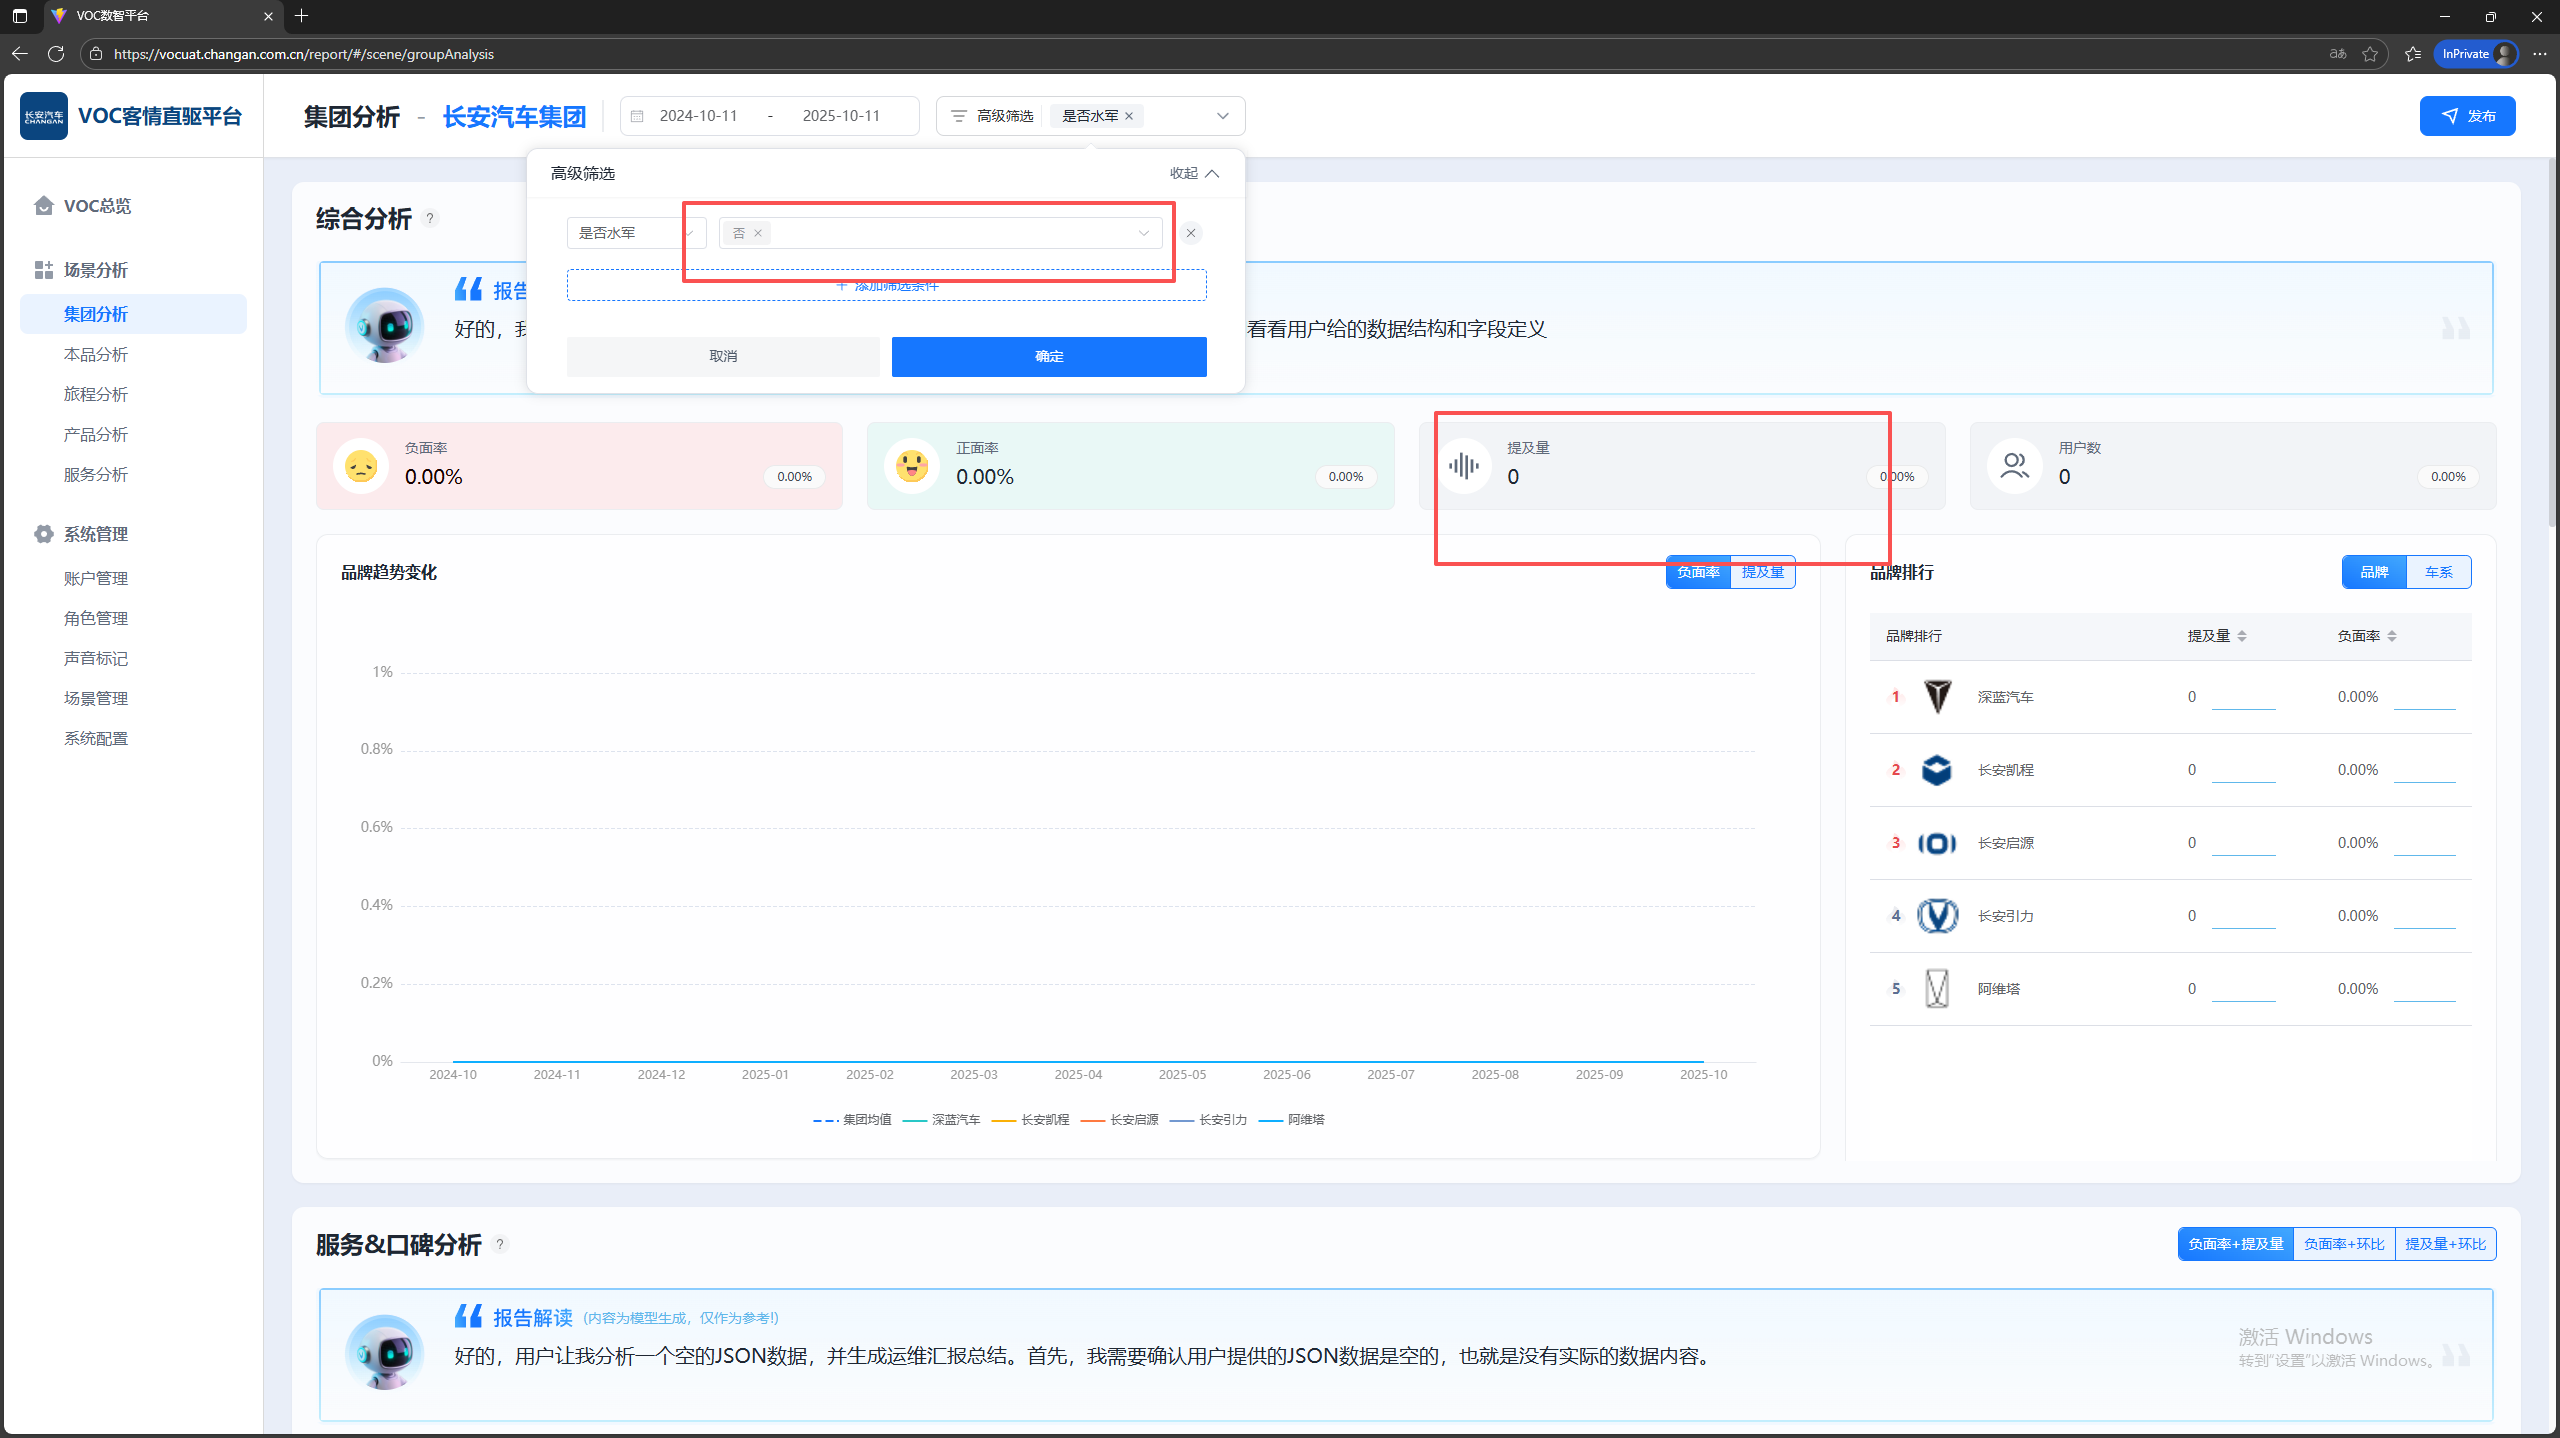Remove the 是否水军 filter row

pyautogui.click(x=1190, y=233)
